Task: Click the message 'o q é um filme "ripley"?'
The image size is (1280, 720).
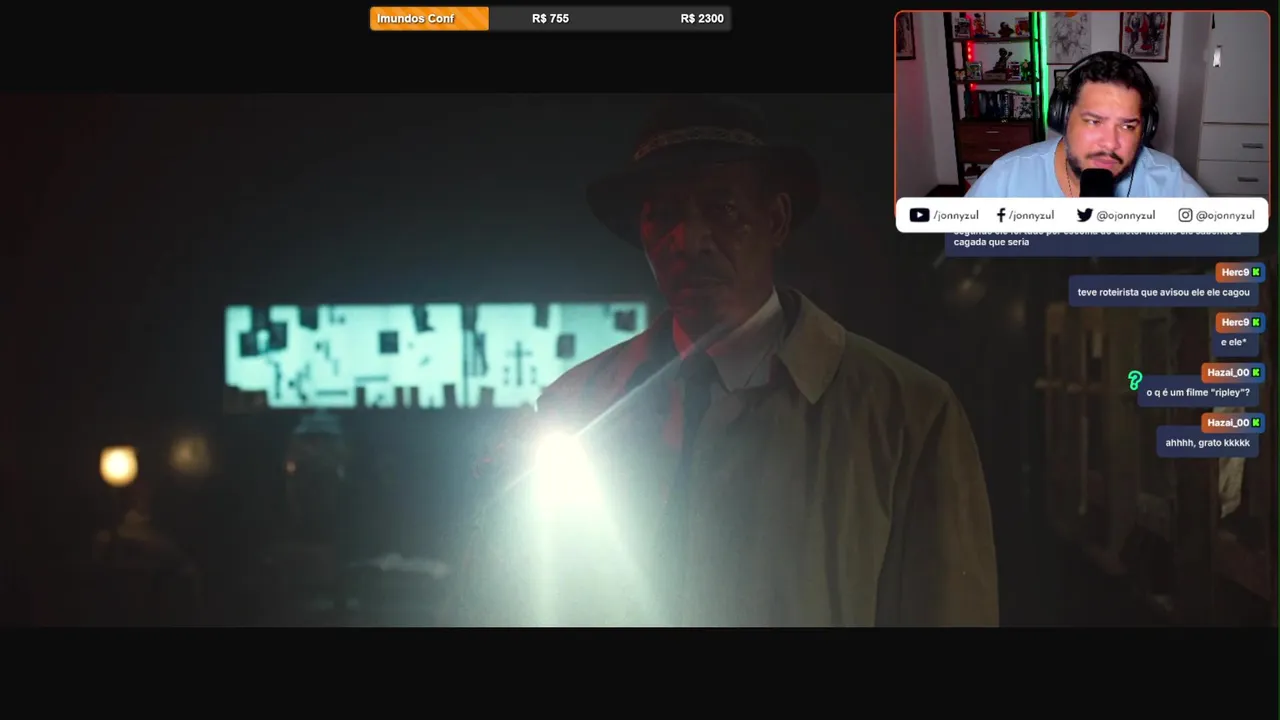Action: pyautogui.click(x=1198, y=392)
